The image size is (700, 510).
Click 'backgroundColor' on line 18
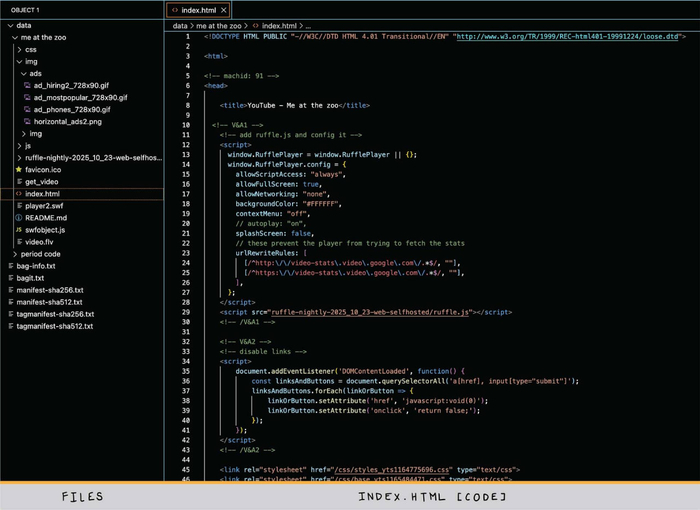pos(267,204)
